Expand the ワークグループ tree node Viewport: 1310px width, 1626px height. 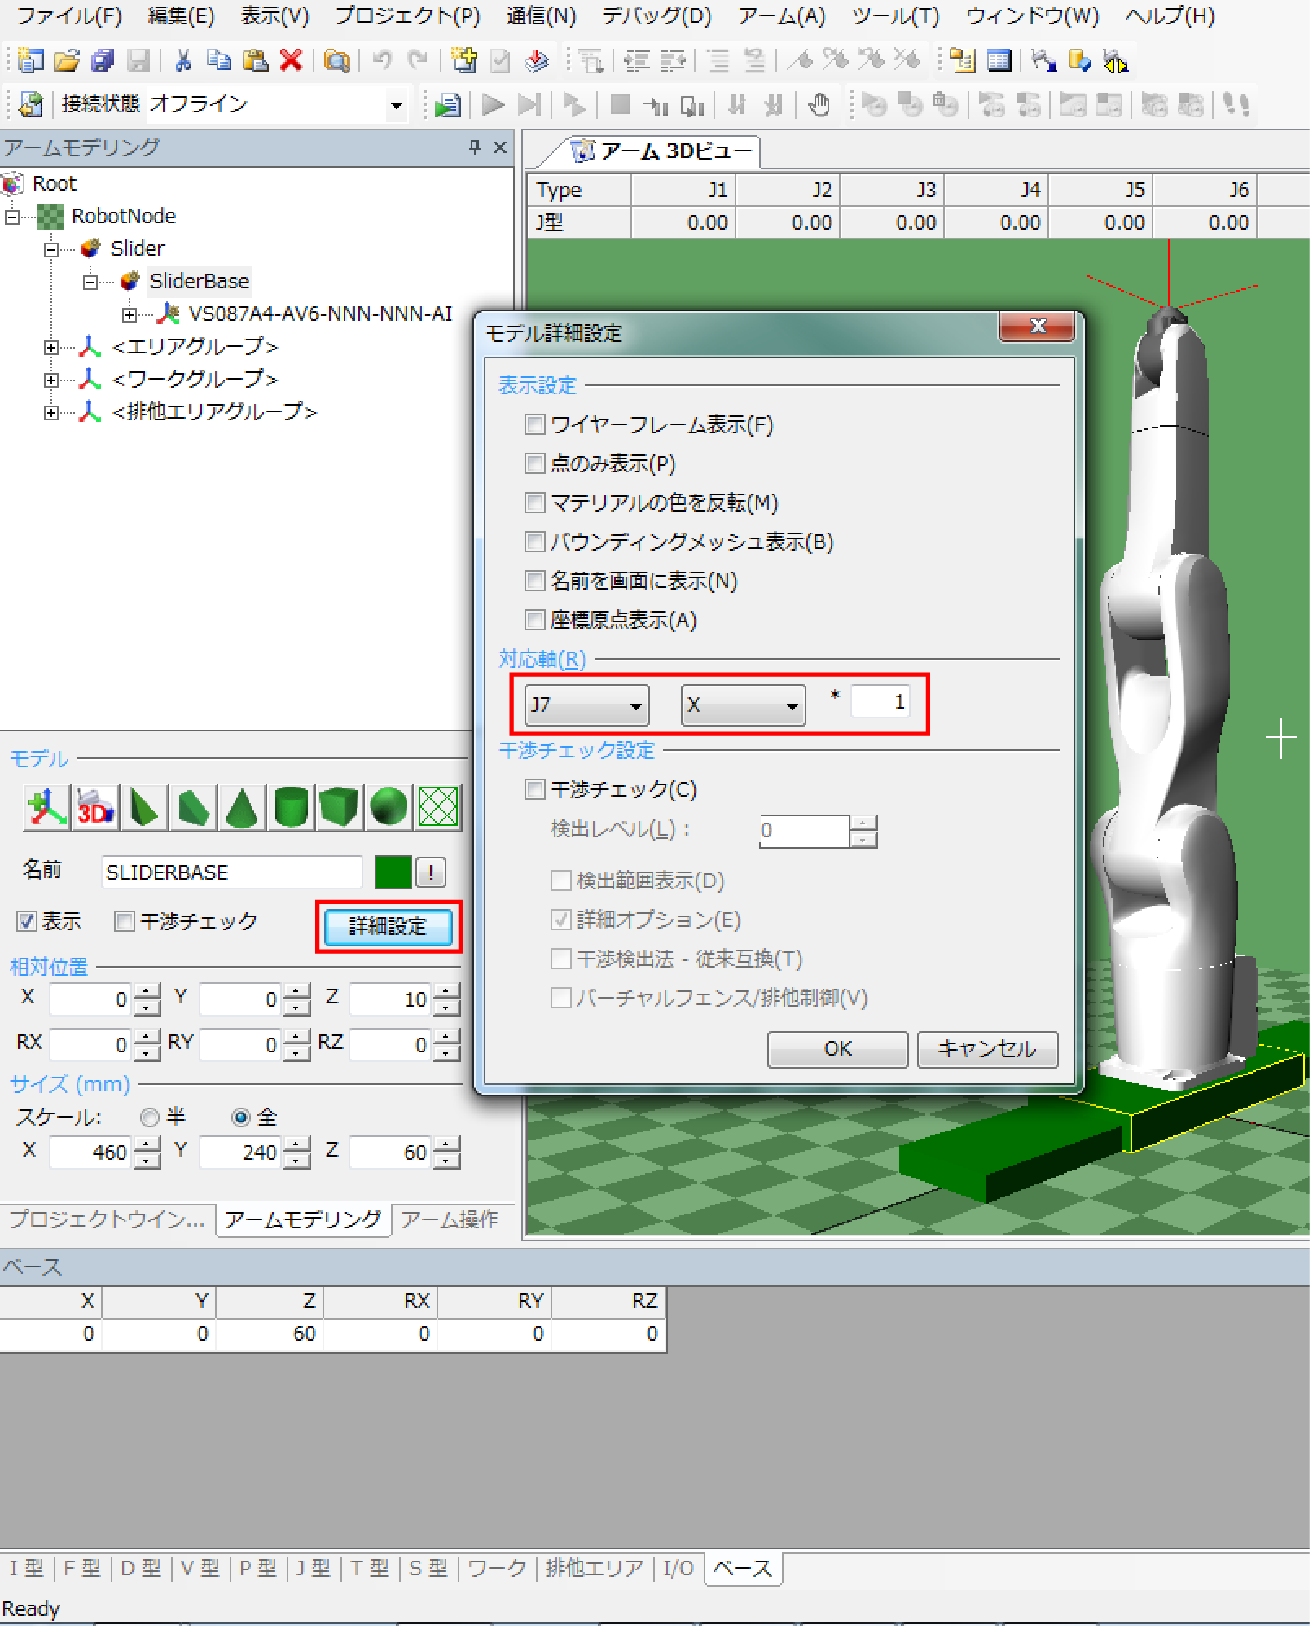point(51,380)
